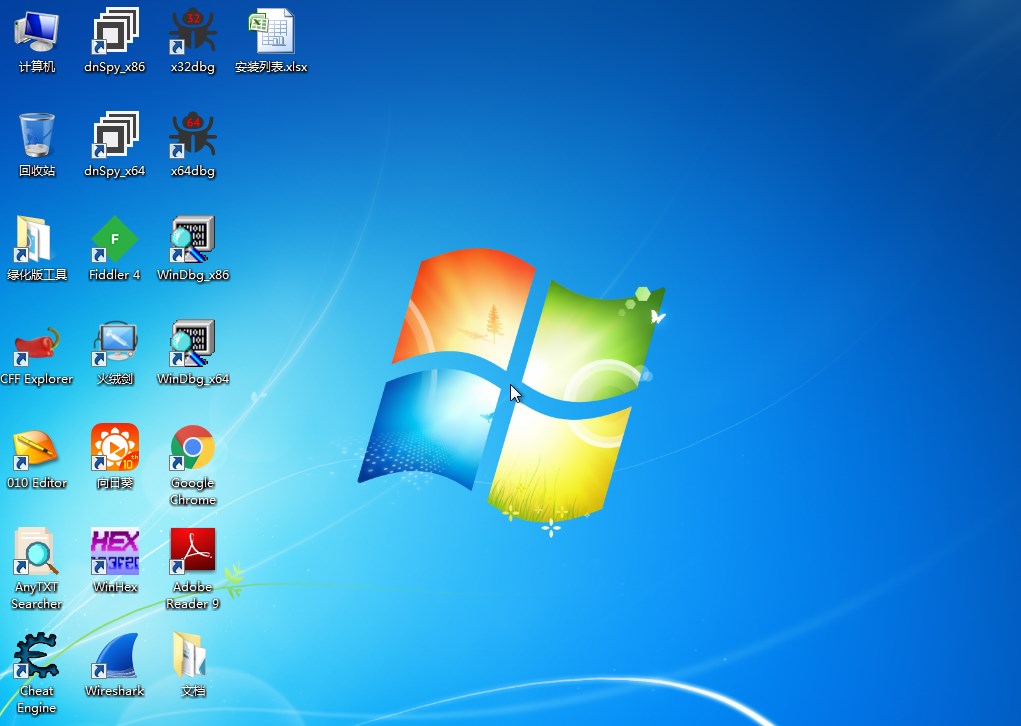
Task: Select the Wireshark shark fin icon
Action: (x=115, y=656)
